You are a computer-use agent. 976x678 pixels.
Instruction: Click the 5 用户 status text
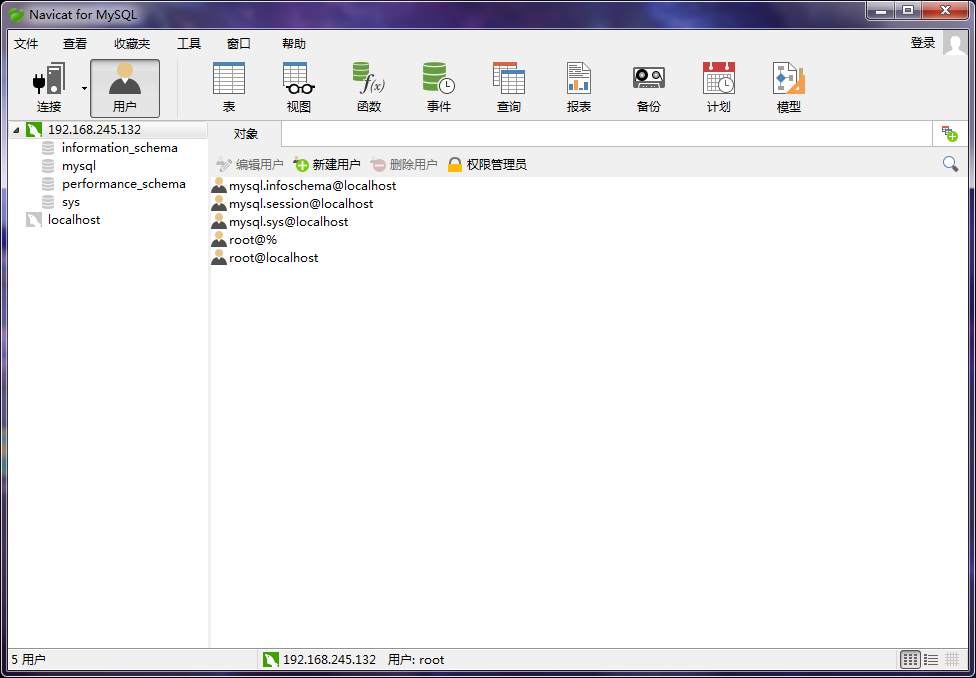pyautogui.click(x=29, y=659)
